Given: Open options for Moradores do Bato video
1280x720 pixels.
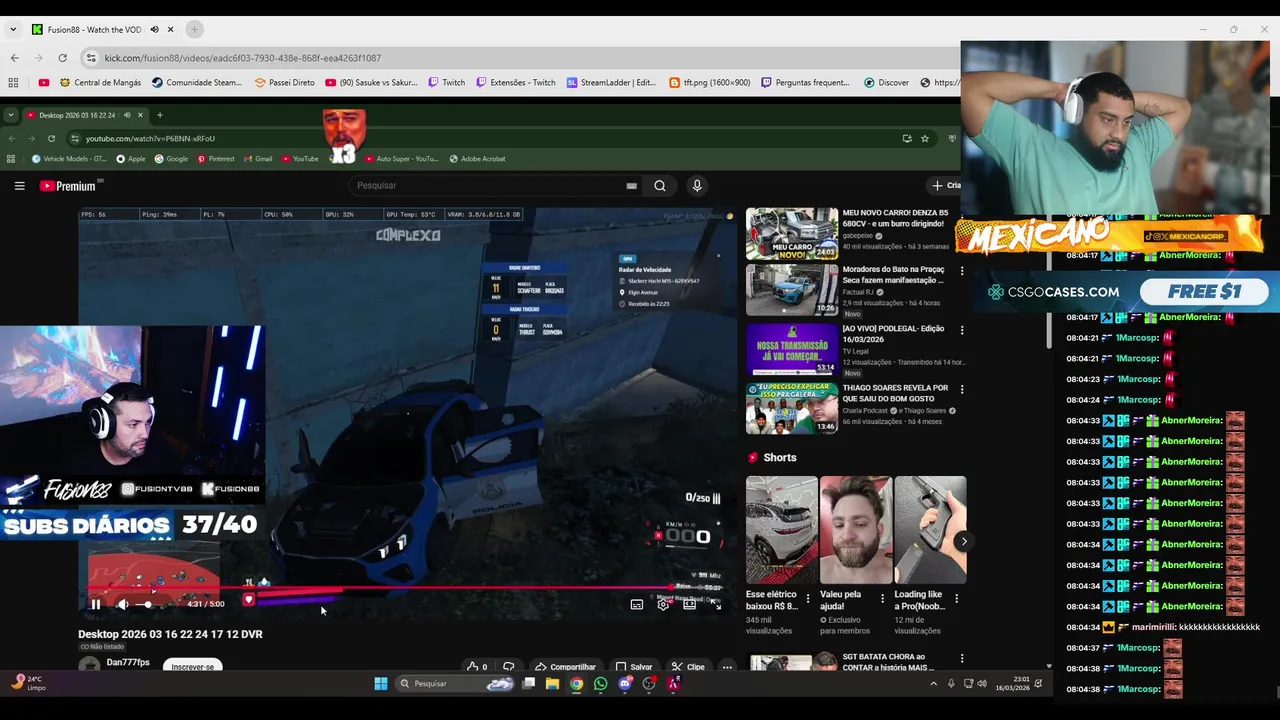Looking at the screenshot, I should coord(962,271).
